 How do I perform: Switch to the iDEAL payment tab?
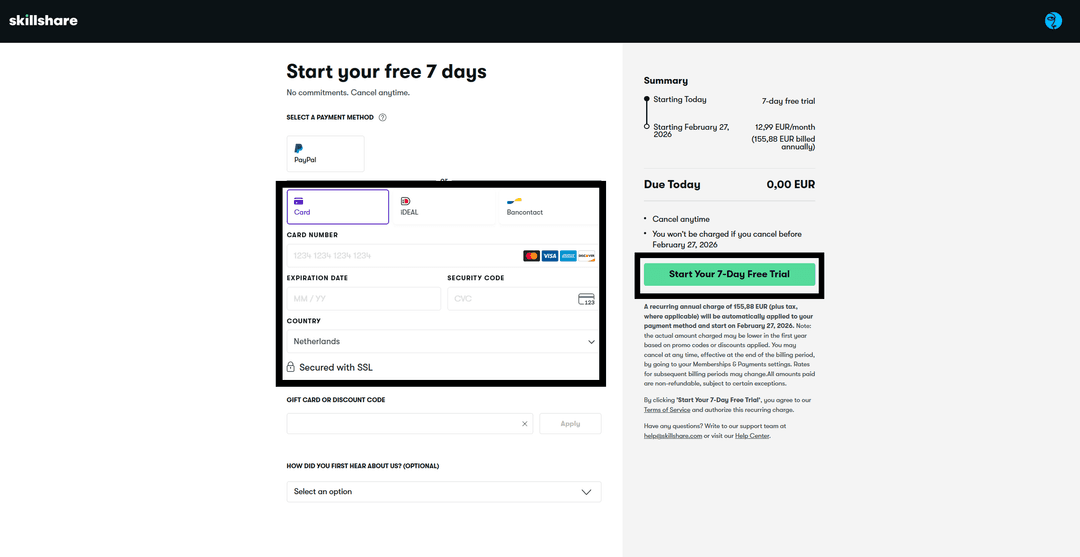(444, 206)
